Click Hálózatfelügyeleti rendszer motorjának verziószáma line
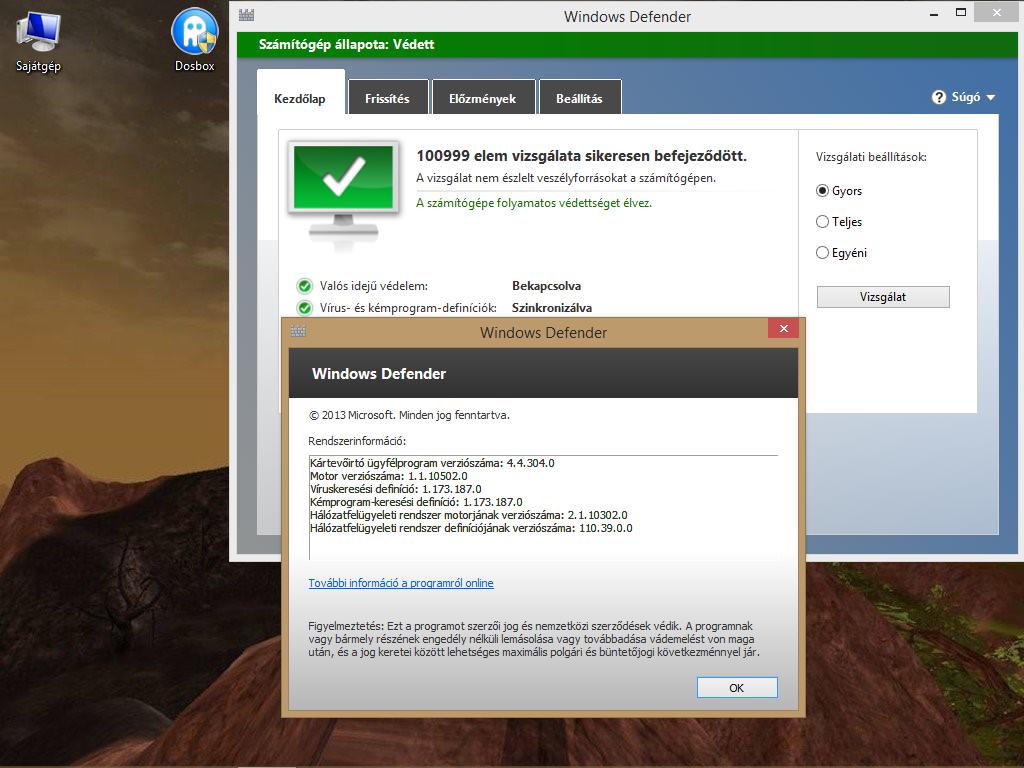 click(468, 515)
